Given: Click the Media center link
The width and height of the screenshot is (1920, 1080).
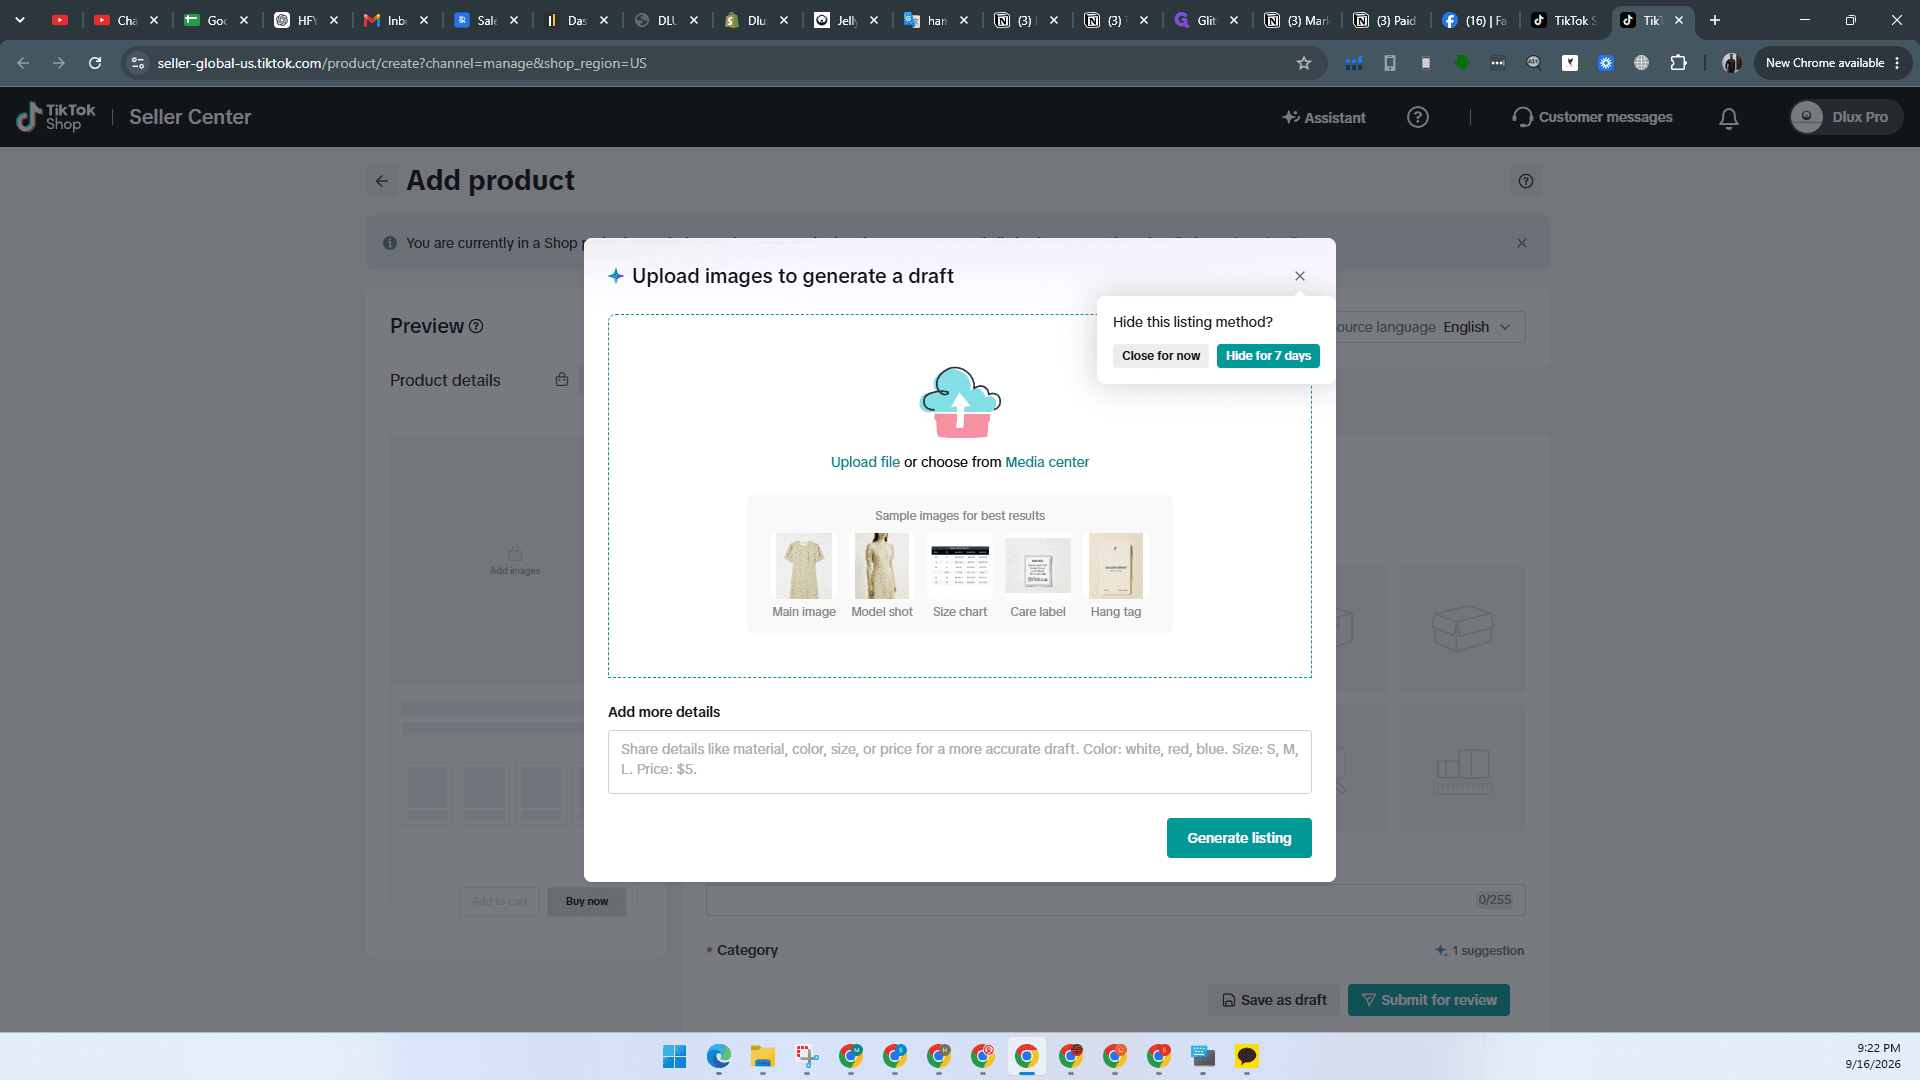Looking at the screenshot, I should 1047,462.
